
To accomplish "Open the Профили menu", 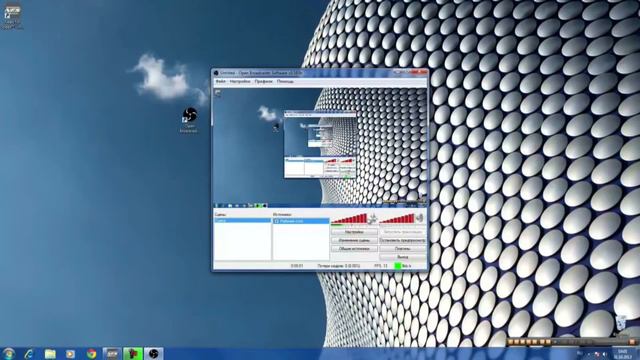I will pyautogui.click(x=263, y=82).
